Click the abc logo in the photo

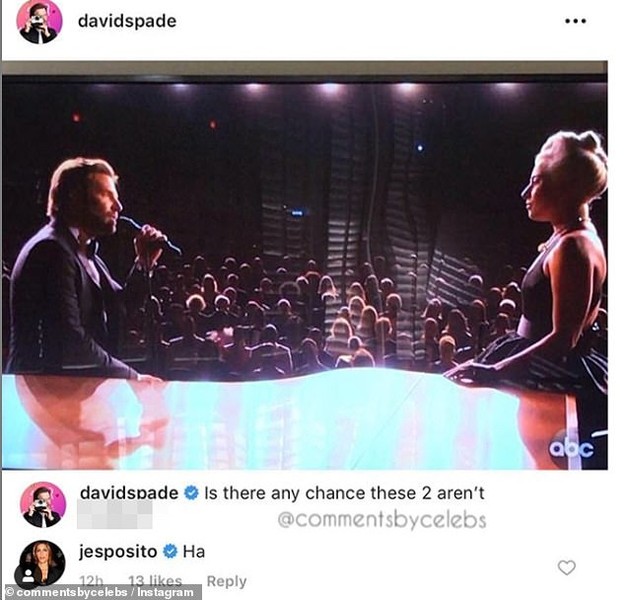571,449
